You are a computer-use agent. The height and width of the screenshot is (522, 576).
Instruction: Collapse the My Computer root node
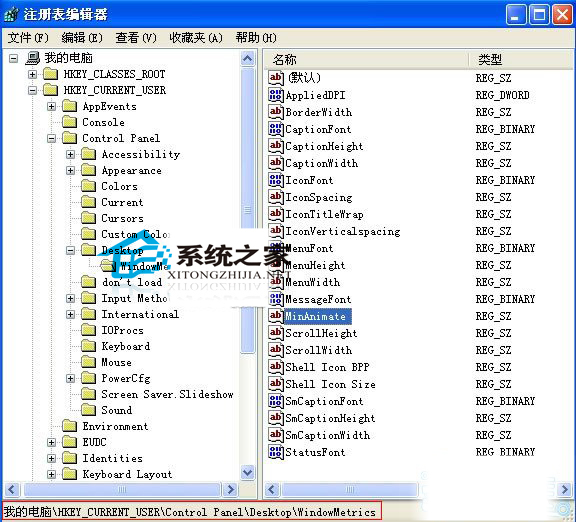point(14,58)
